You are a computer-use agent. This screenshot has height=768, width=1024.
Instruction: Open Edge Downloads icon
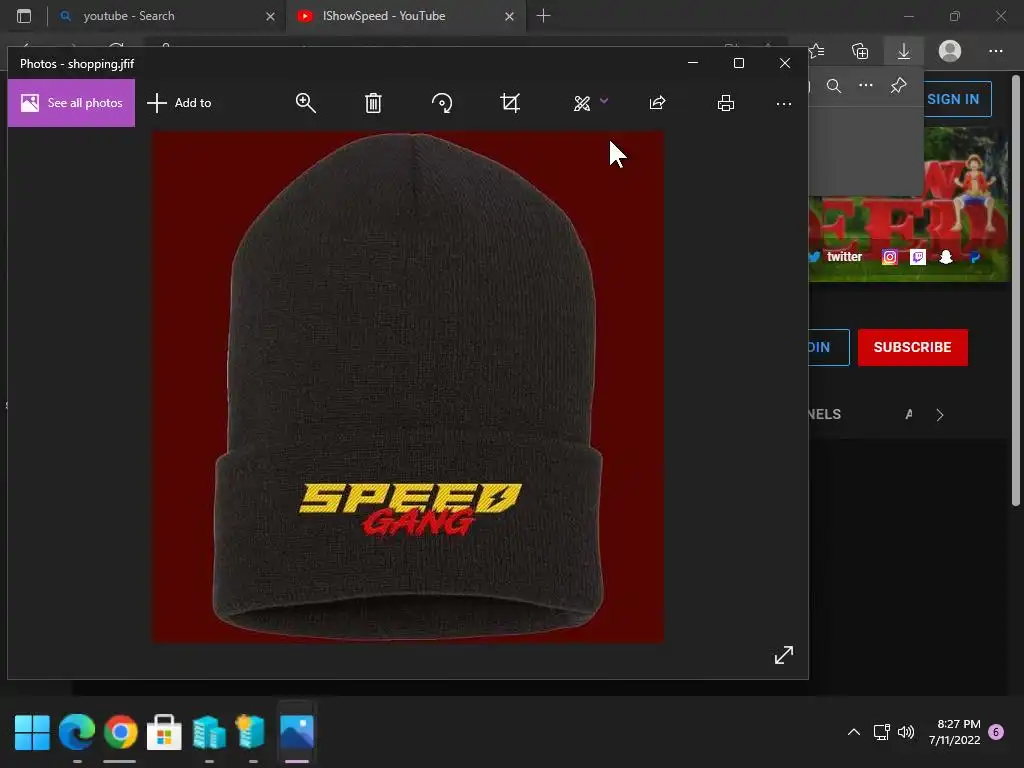point(904,51)
